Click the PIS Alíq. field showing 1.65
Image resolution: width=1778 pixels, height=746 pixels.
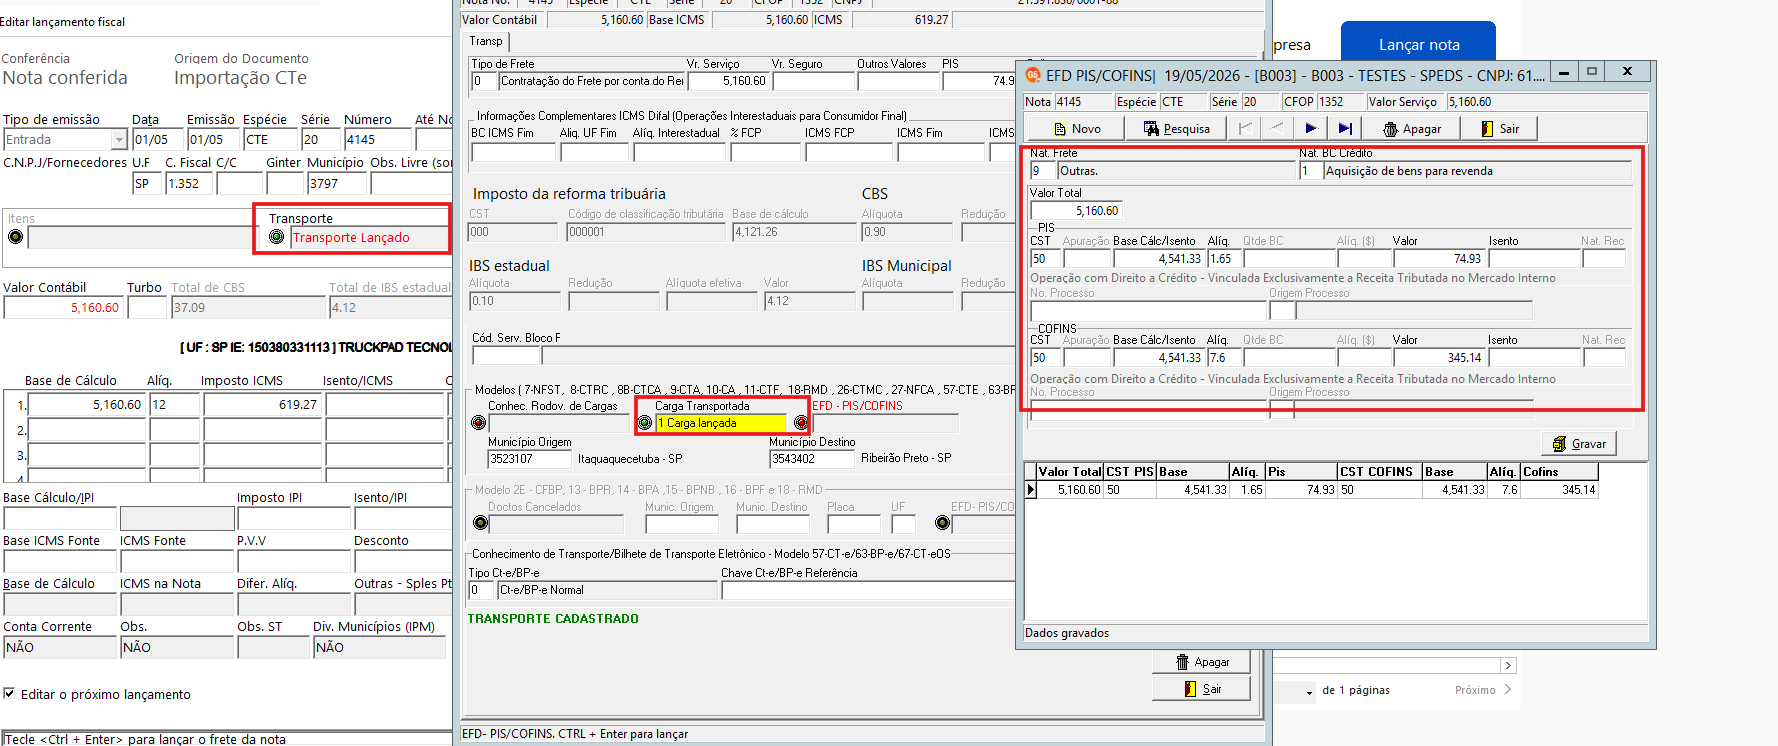pos(1223,258)
